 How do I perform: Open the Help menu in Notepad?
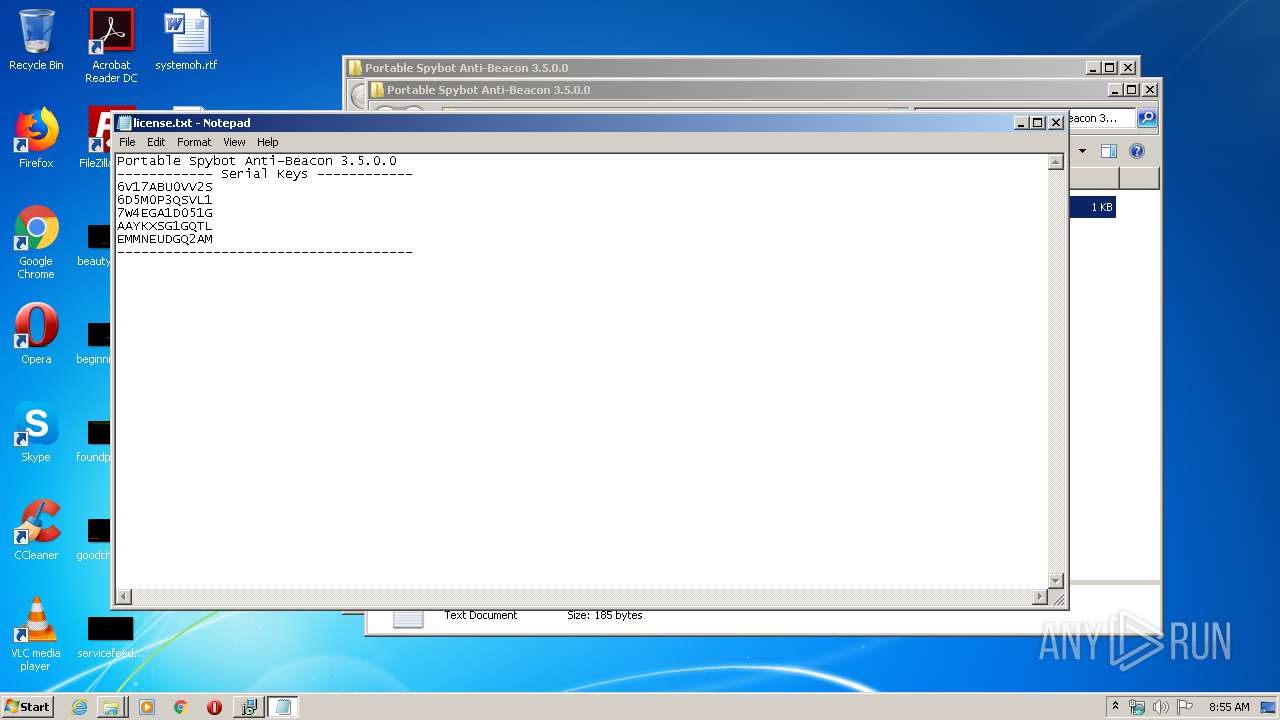click(x=267, y=142)
